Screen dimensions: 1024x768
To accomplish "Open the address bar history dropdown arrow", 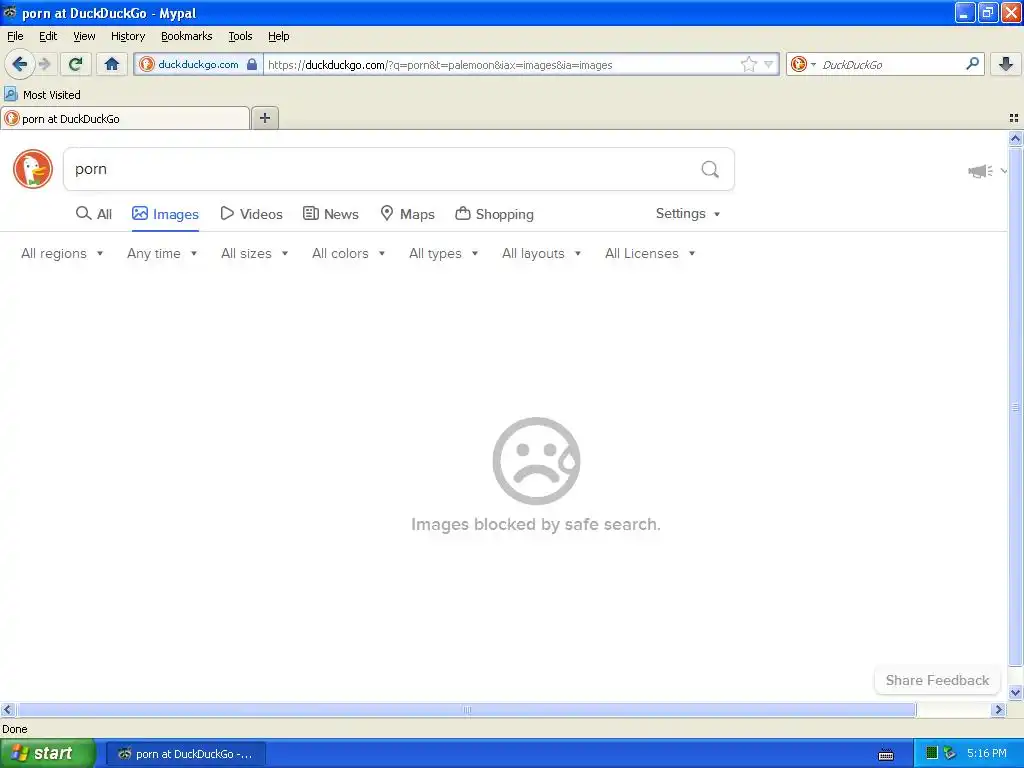I will coord(769,64).
